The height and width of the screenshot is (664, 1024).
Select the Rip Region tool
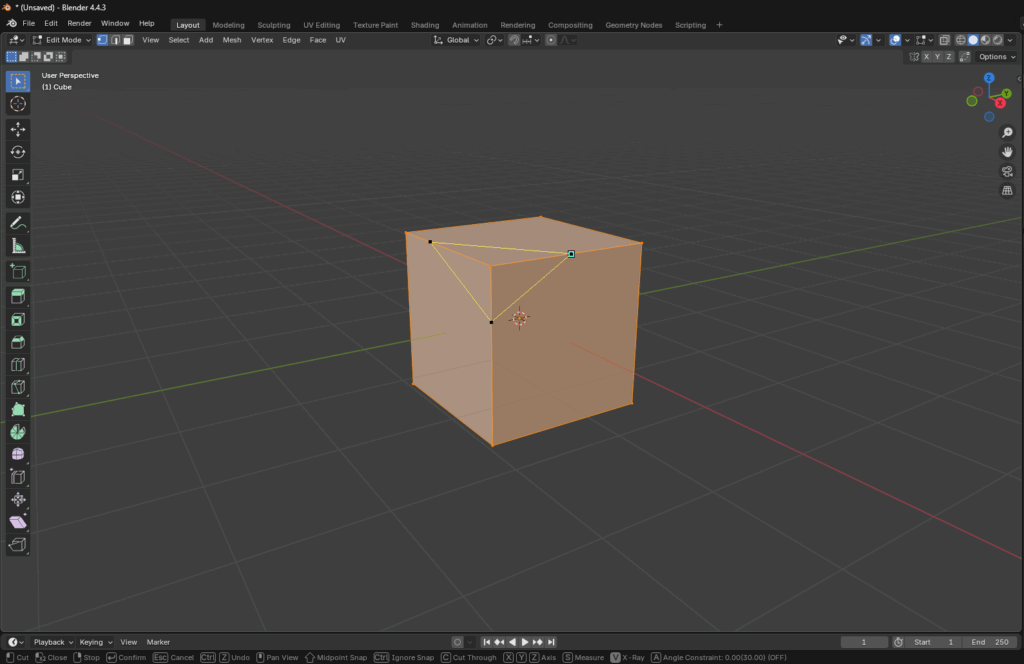[18, 545]
